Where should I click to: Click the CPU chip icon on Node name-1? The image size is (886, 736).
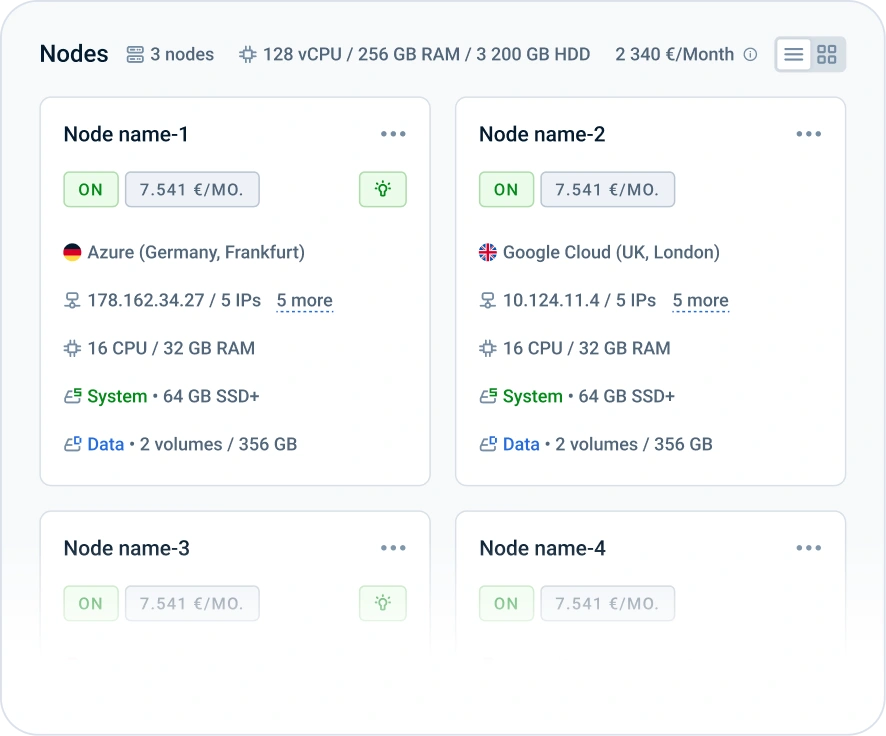coord(72,349)
